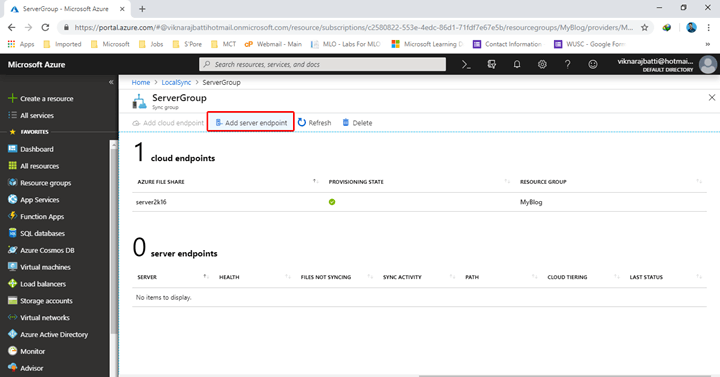Sort by Resource Group column
This screenshot has width=720, height=377.
(543, 182)
